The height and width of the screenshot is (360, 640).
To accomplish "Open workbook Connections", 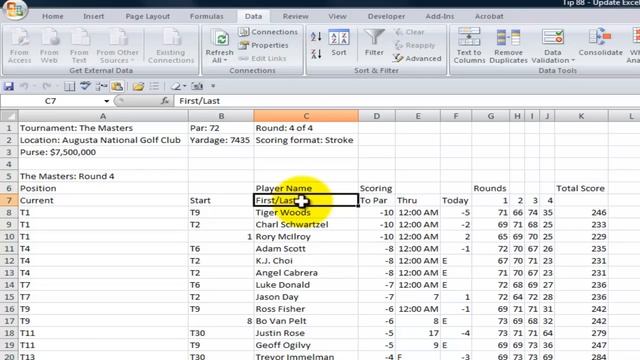I will 268,32.
